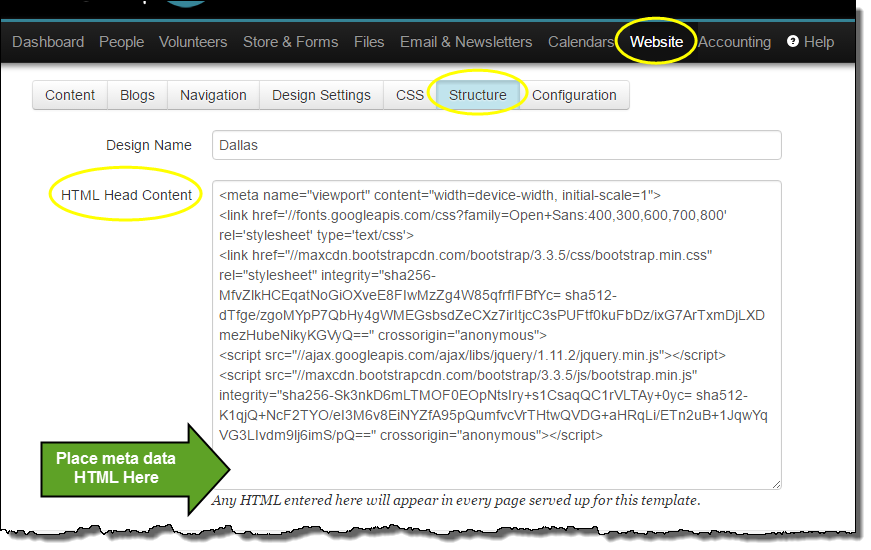Image resolution: width=871 pixels, height=550 pixels.
Task: Click the Help question mark icon
Action: tap(793, 42)
